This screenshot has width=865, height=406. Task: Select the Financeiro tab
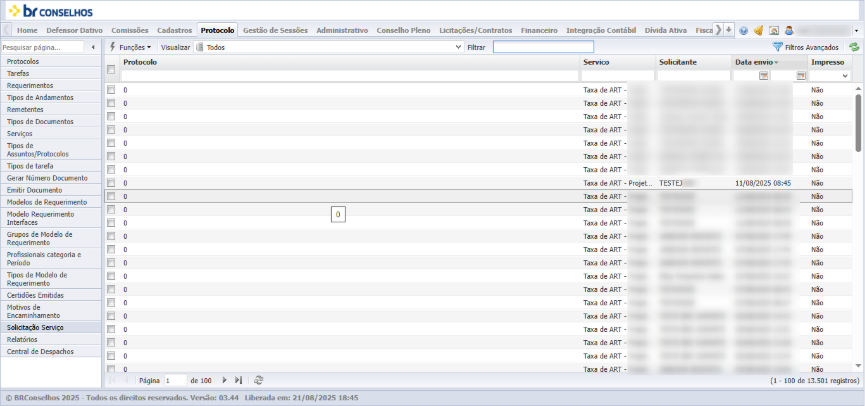tap(539, 30)
